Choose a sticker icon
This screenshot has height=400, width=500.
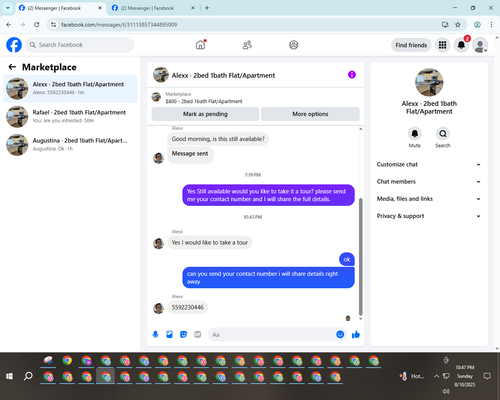coord(183,334)
